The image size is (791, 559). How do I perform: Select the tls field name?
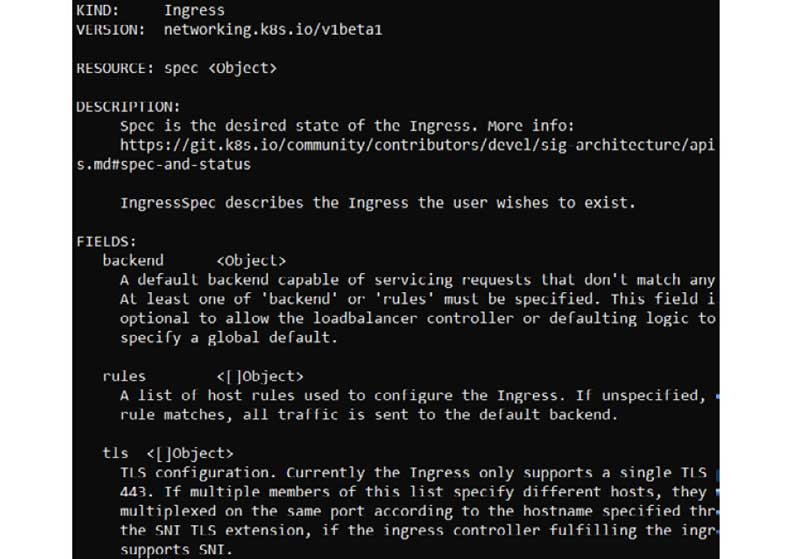click(116, 453)
